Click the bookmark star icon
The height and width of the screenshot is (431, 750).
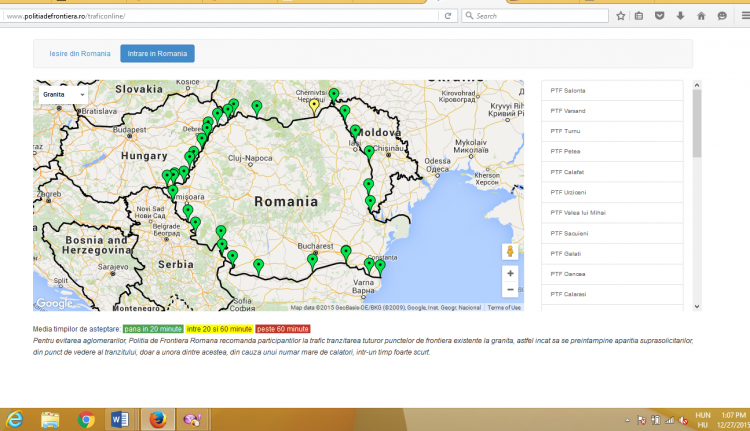(622, 16)
